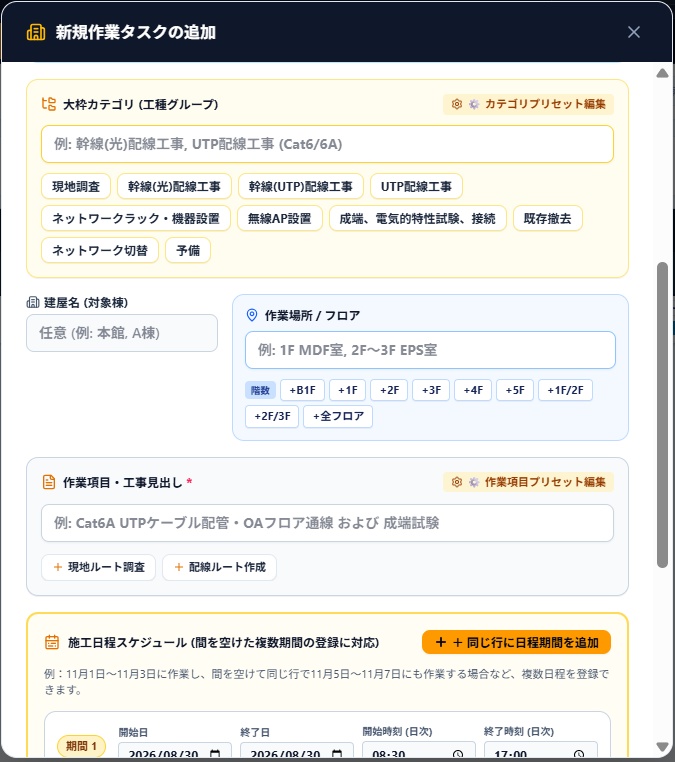Image resolution: width=675 pixels, height=762 pixels.
Task: Add +全フロア option
Action: [x=338, y=416]
